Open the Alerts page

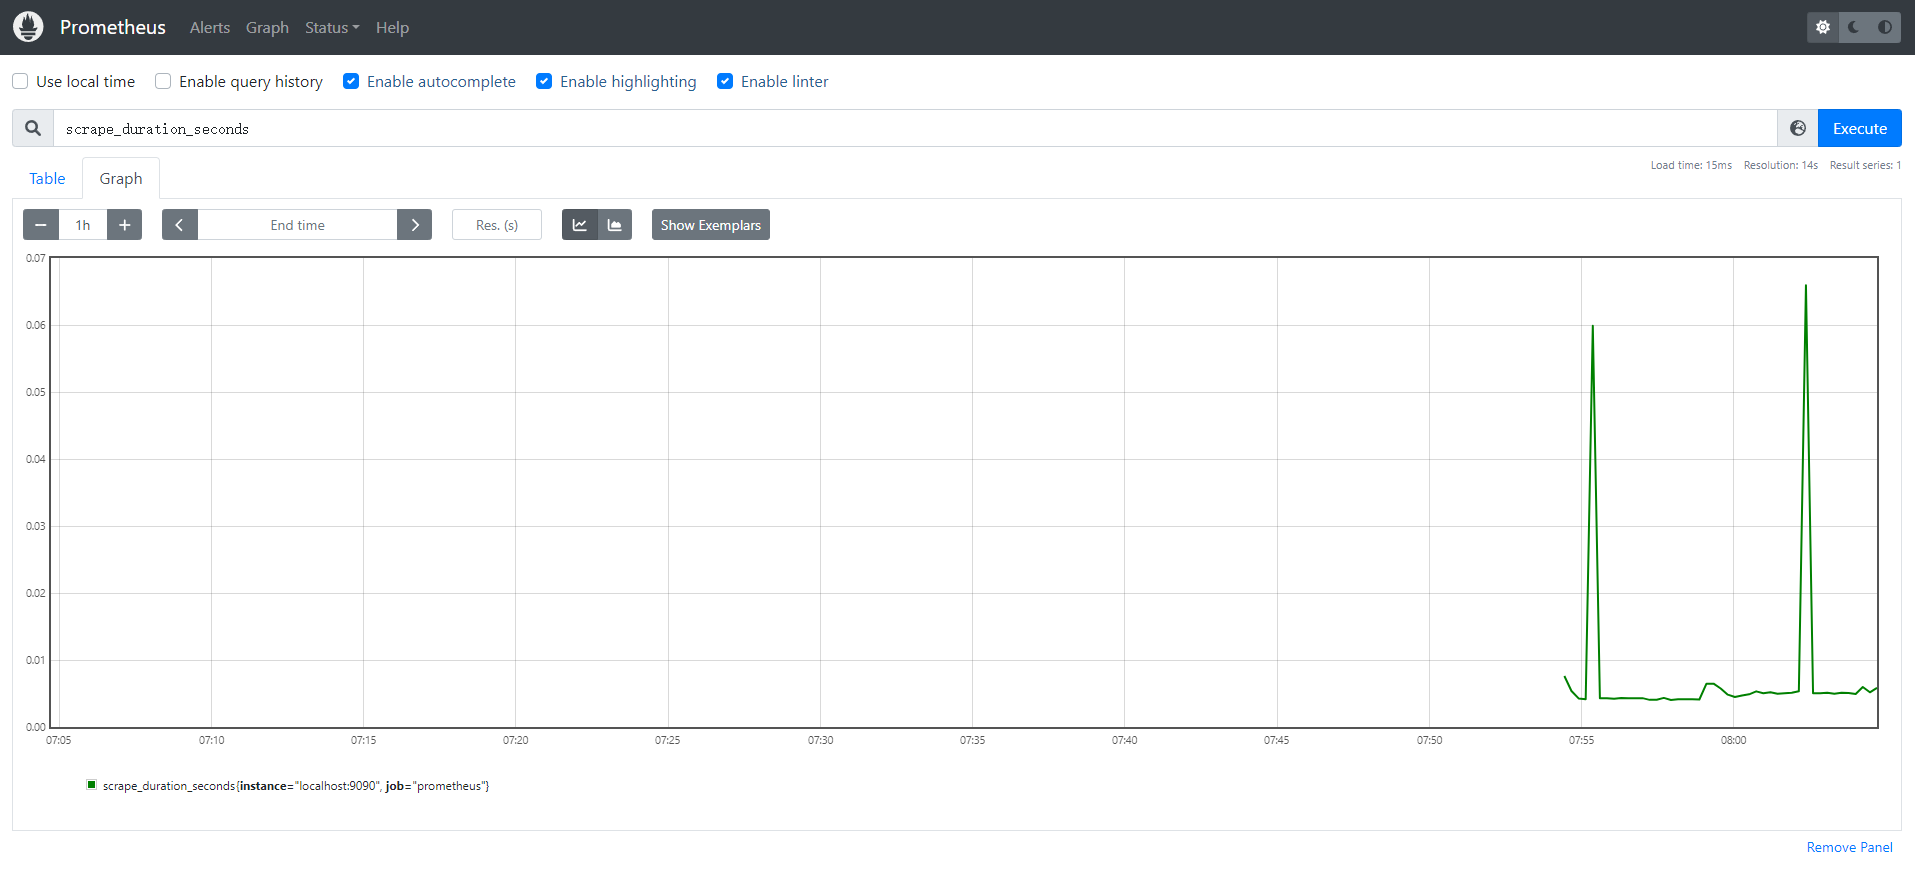coord(210,28)
